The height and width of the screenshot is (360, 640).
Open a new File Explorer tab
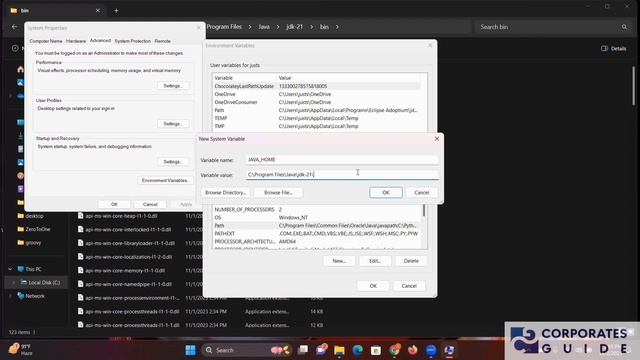116,11
